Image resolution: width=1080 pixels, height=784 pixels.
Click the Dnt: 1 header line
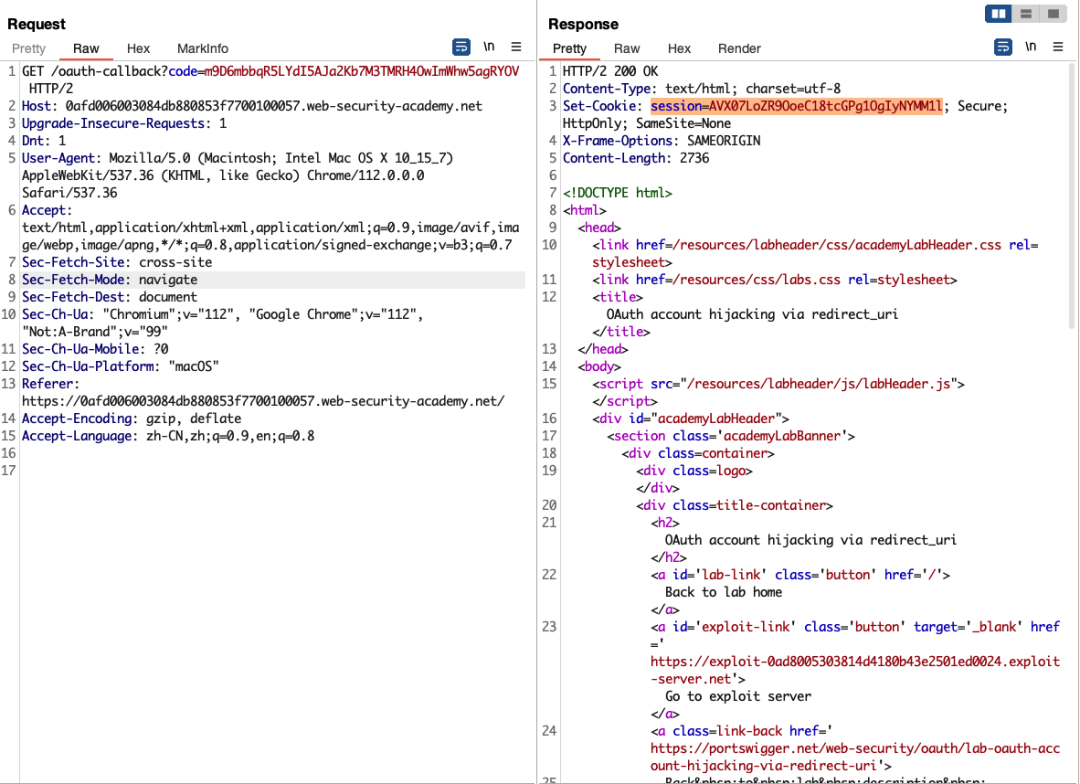44,141
